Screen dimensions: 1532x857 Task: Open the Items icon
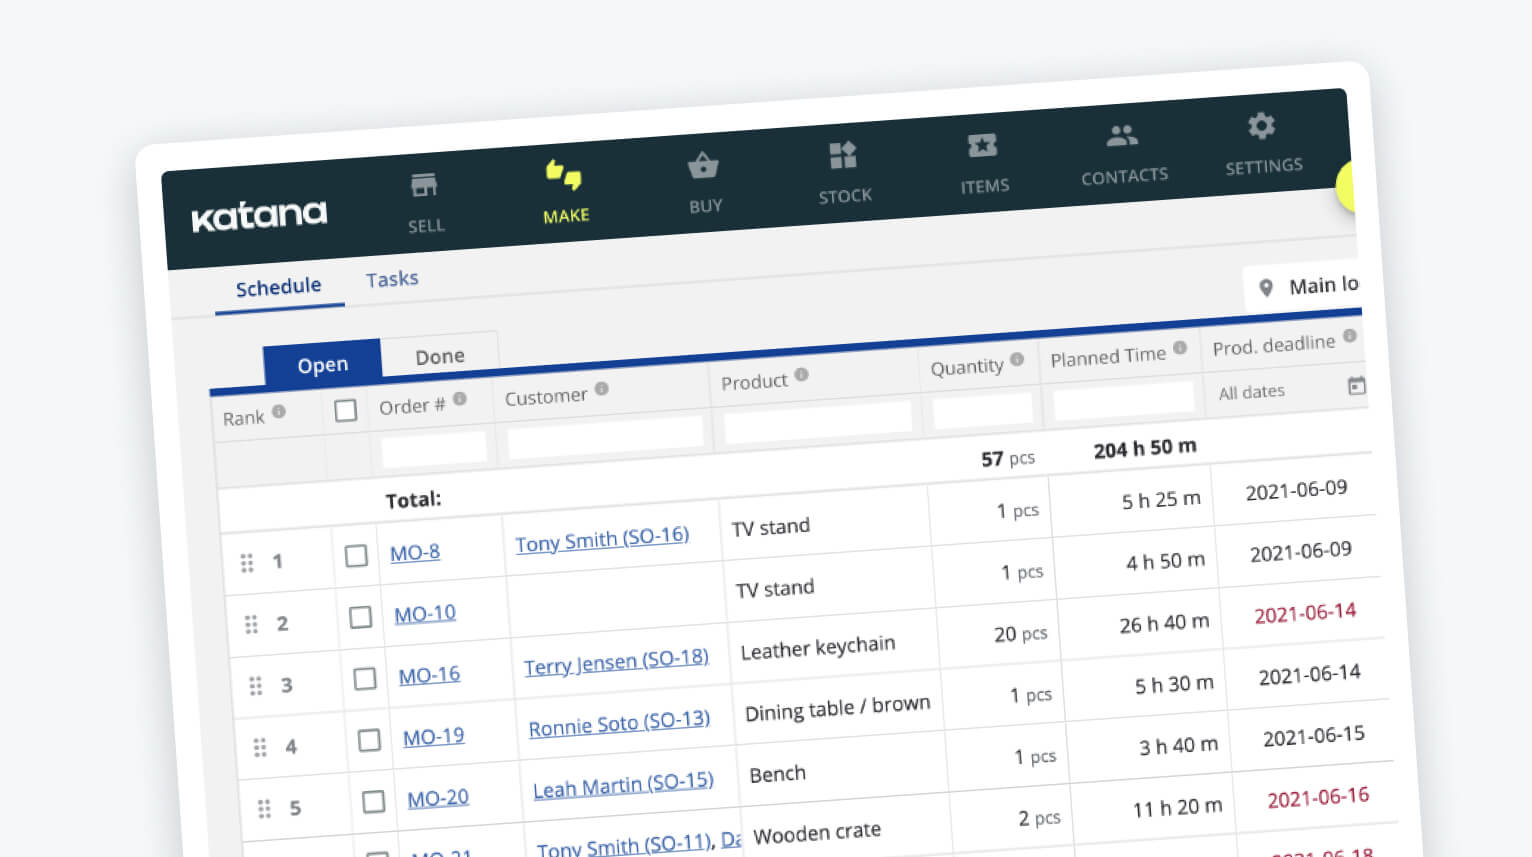(982, 146)
